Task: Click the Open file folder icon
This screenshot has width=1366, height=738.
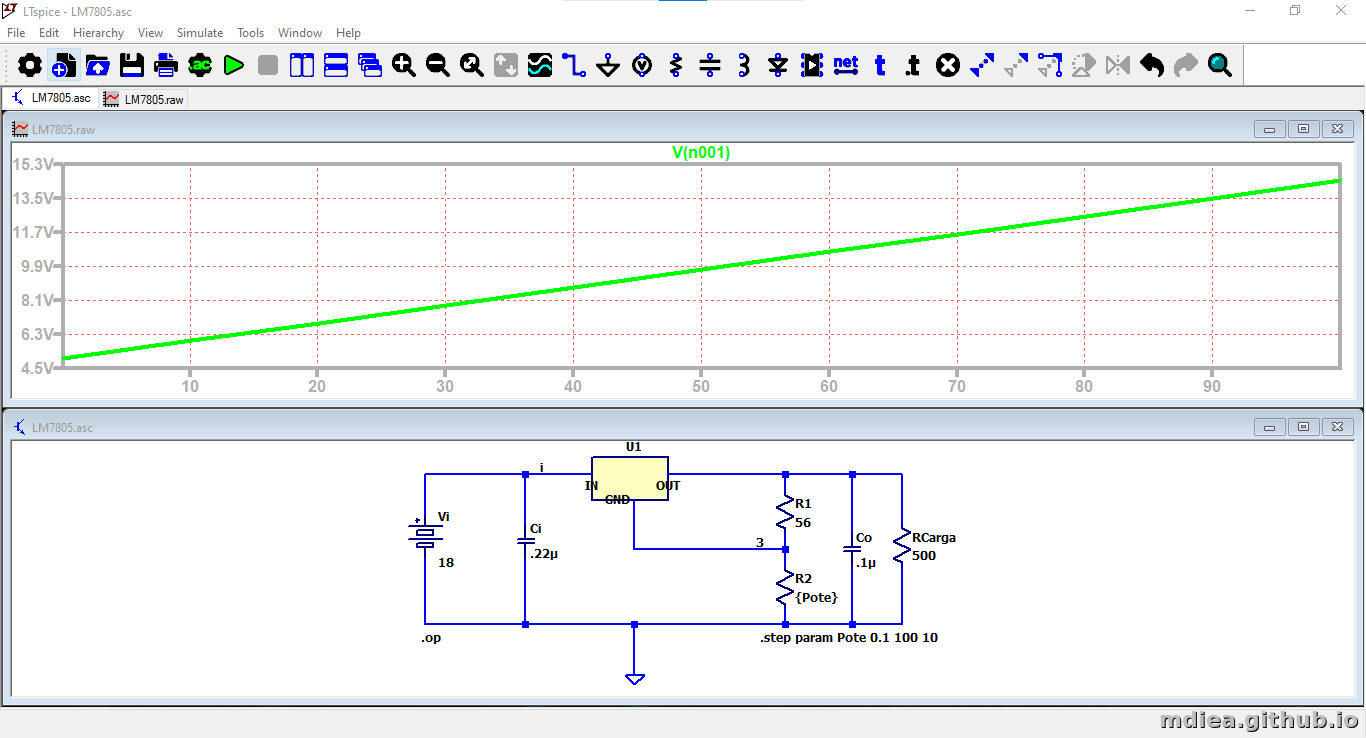Action: pos(98,66)
